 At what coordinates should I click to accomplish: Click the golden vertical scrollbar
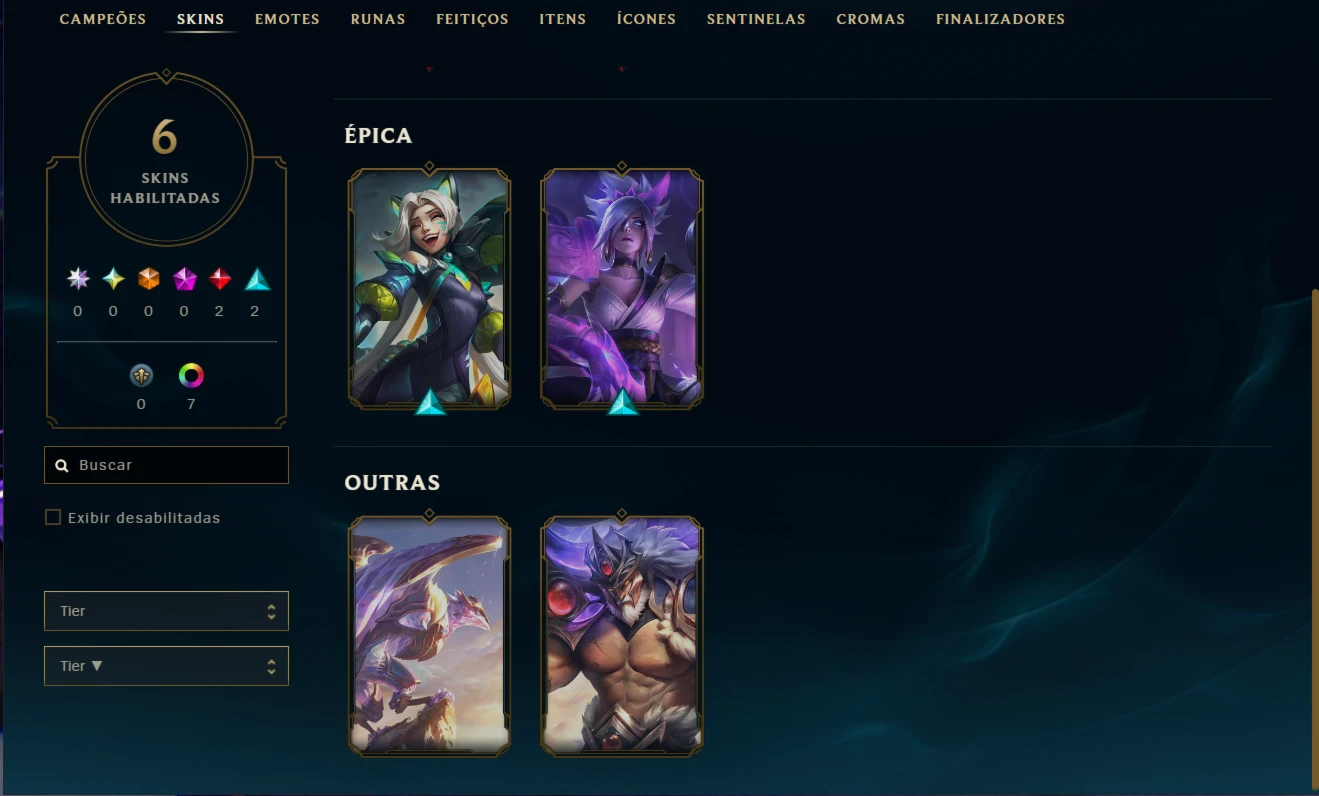click(x=1315, y=540)
